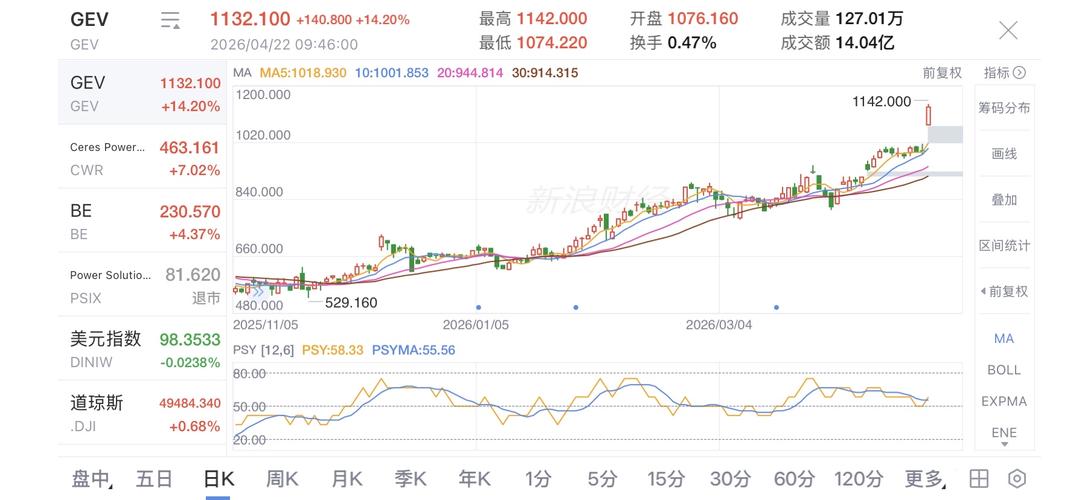Open the 指标 indicator arrow button
Screen dimensions: 1082x500
[x=1005, y=72]
